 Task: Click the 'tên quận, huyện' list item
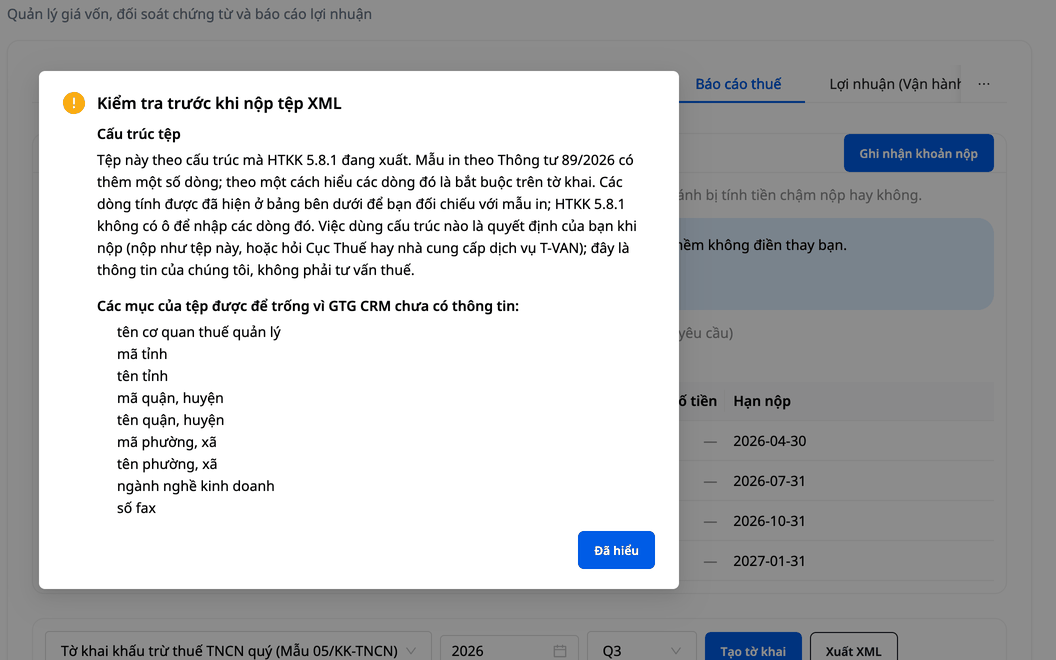click(170, 420)
